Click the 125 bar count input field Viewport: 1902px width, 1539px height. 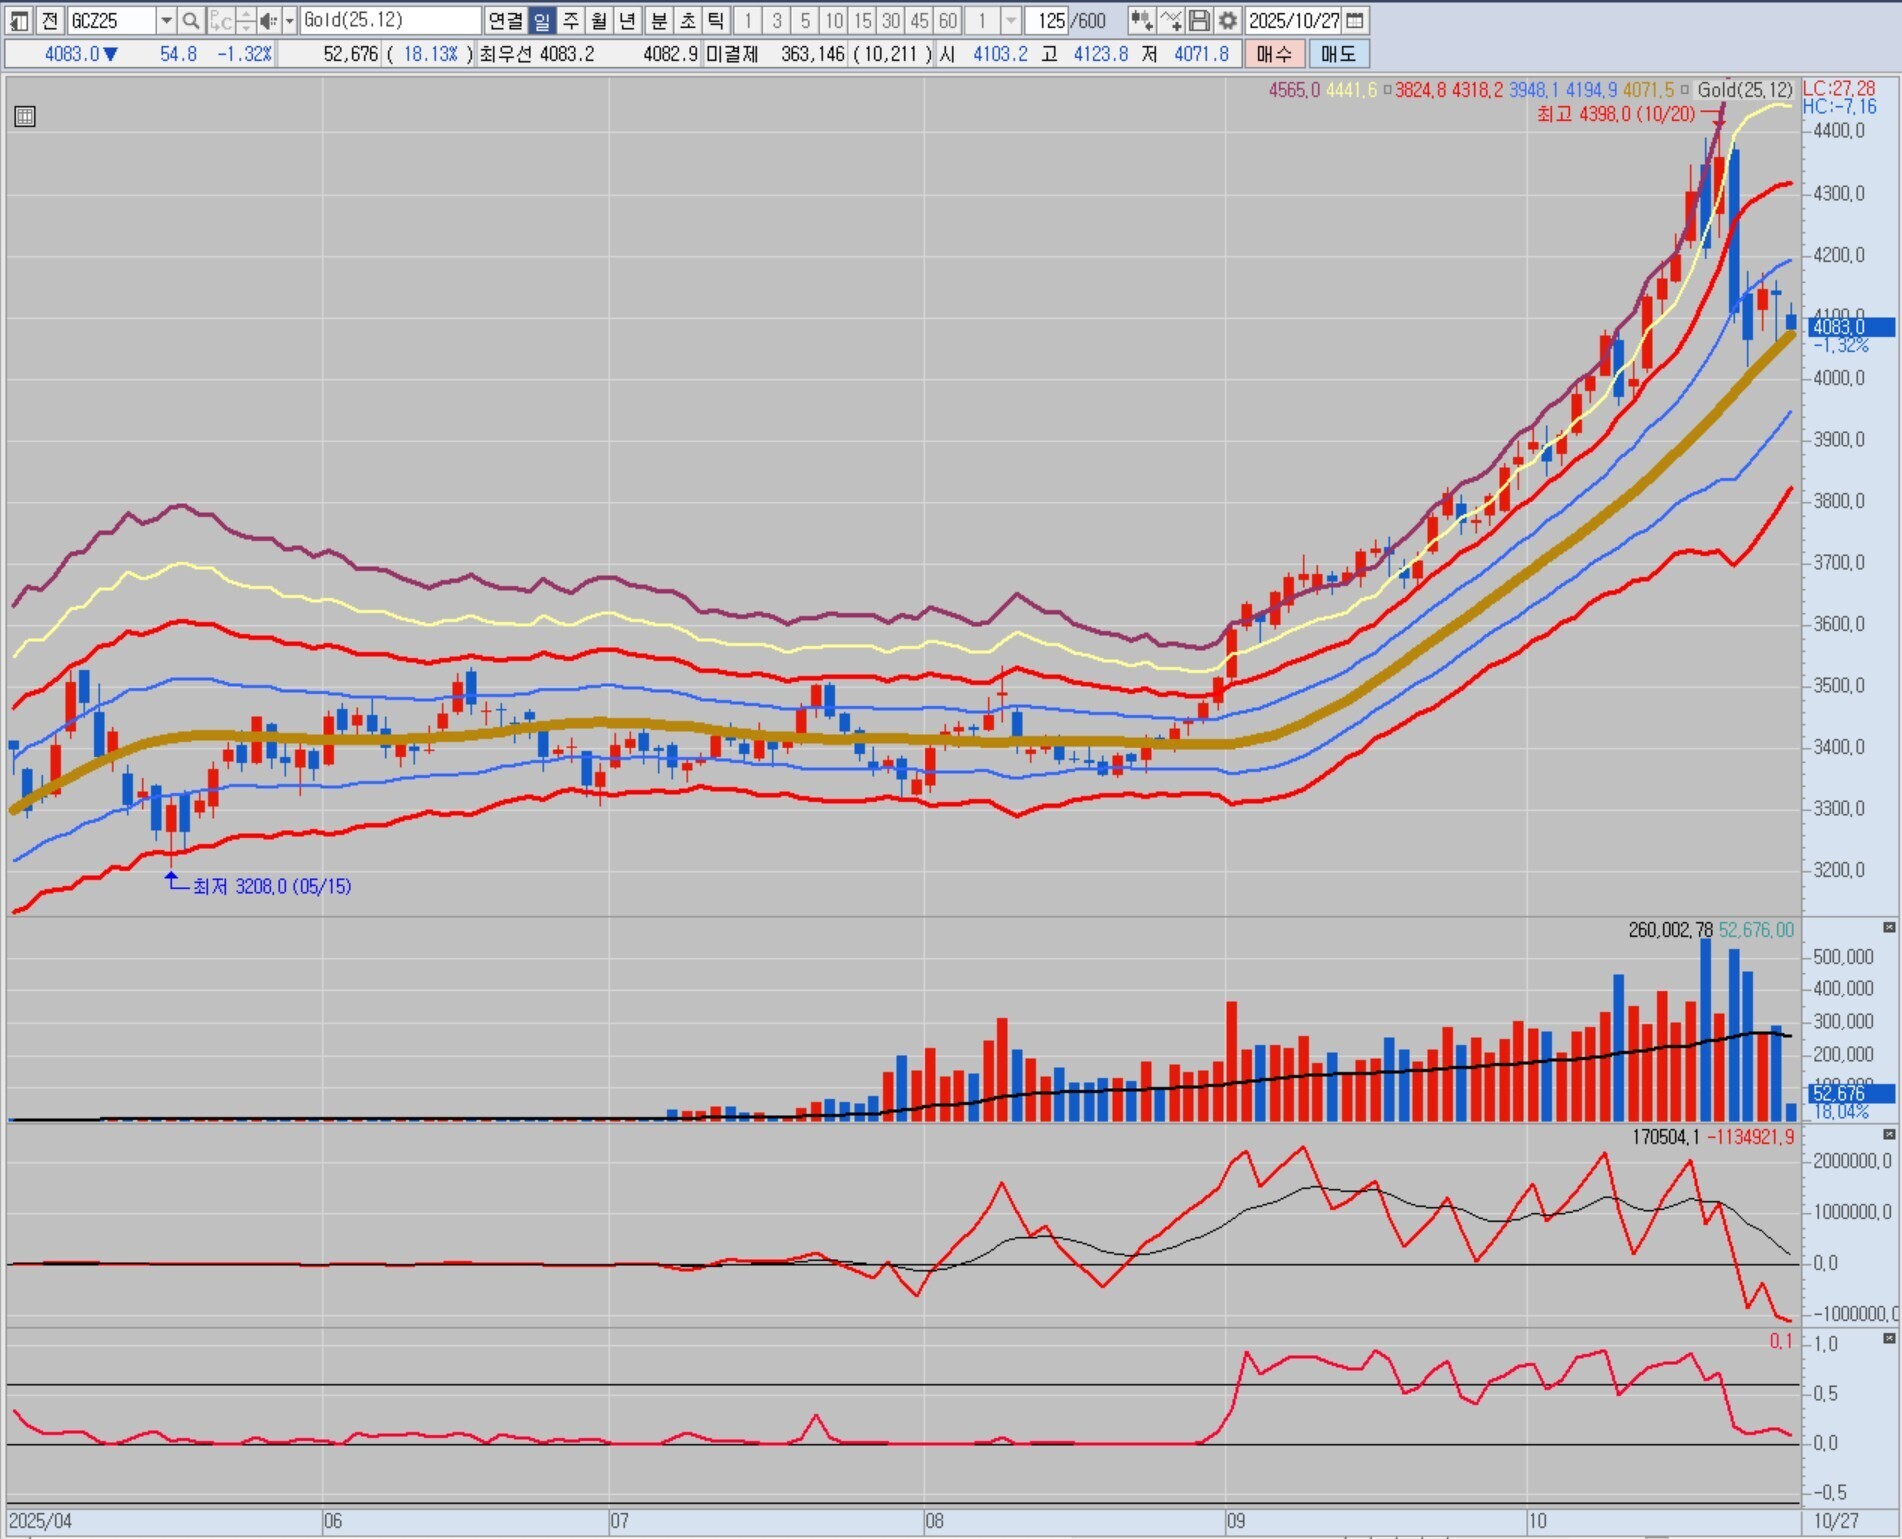1048,20
